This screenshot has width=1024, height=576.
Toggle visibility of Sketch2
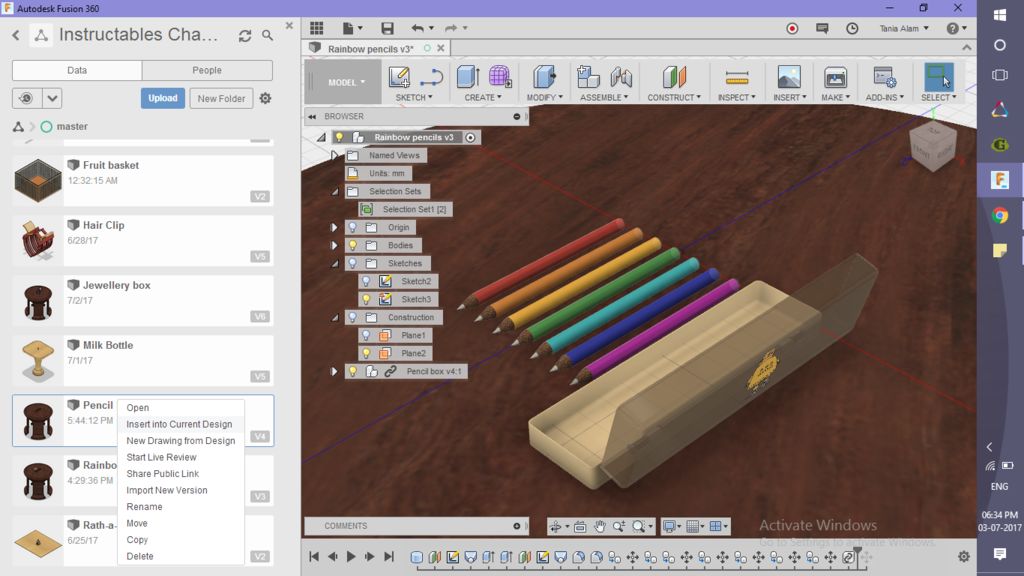click(x=366, y=281)
